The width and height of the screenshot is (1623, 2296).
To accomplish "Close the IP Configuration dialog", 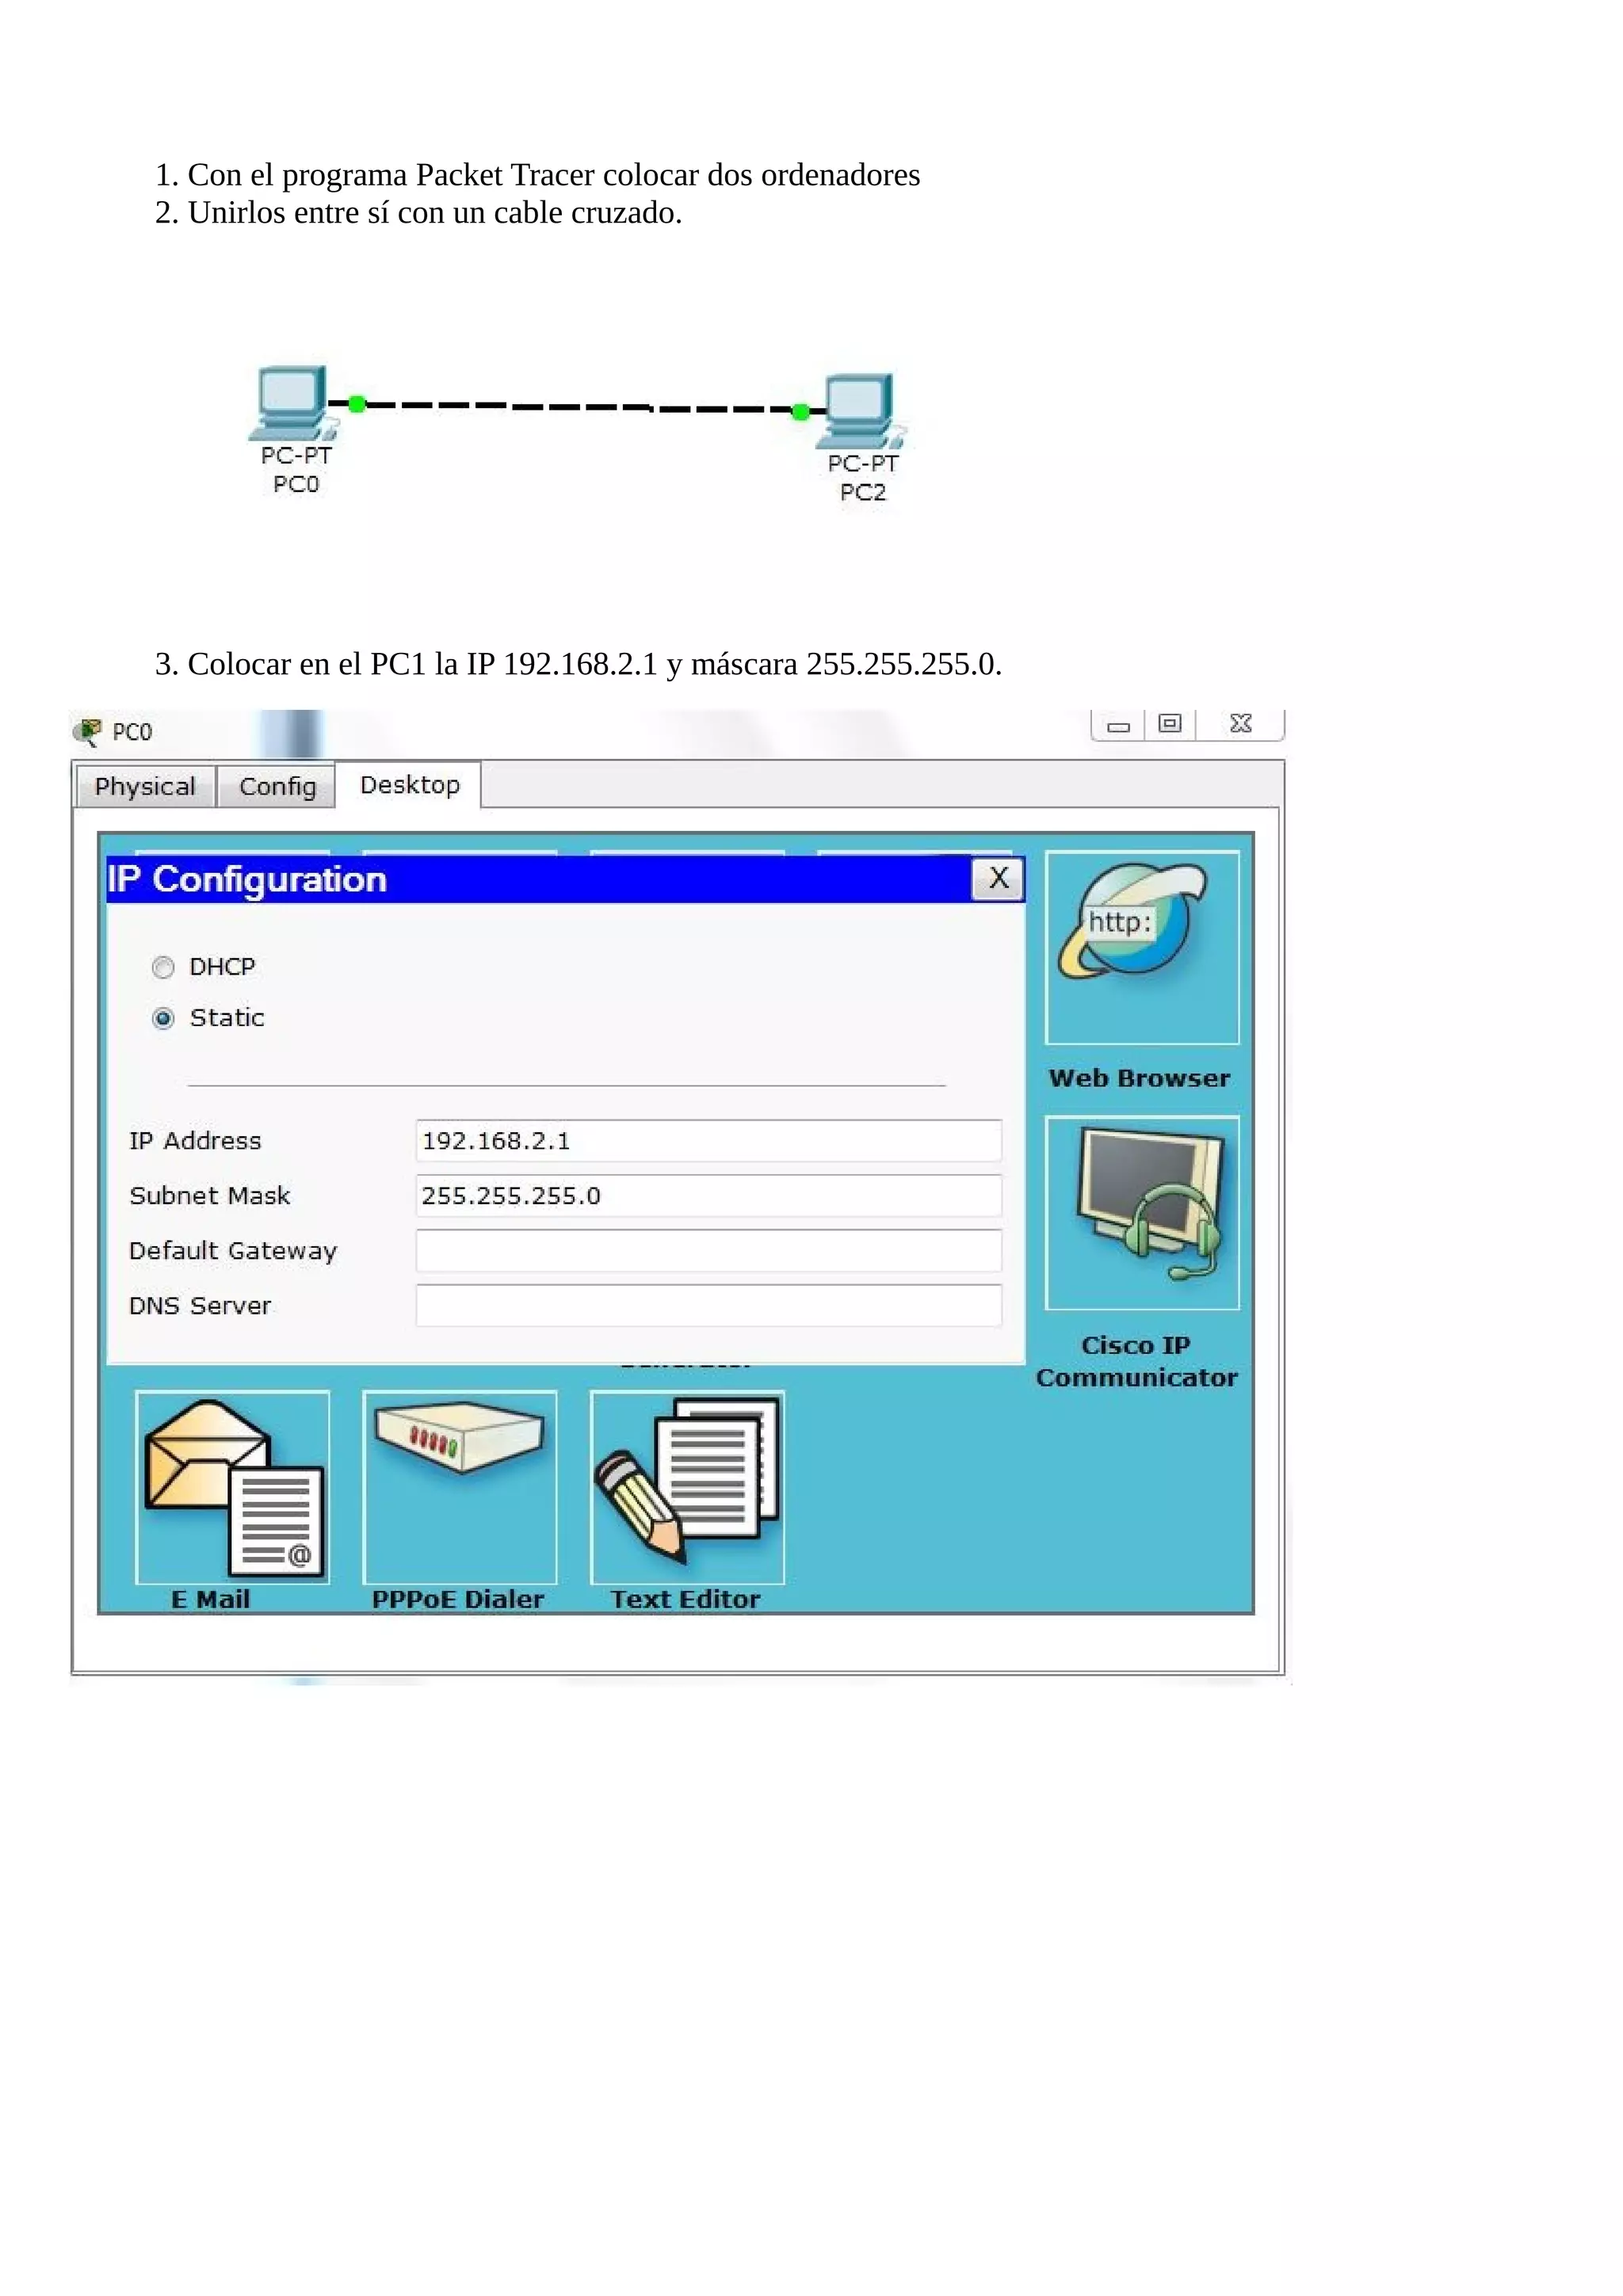I will (998, 879).
